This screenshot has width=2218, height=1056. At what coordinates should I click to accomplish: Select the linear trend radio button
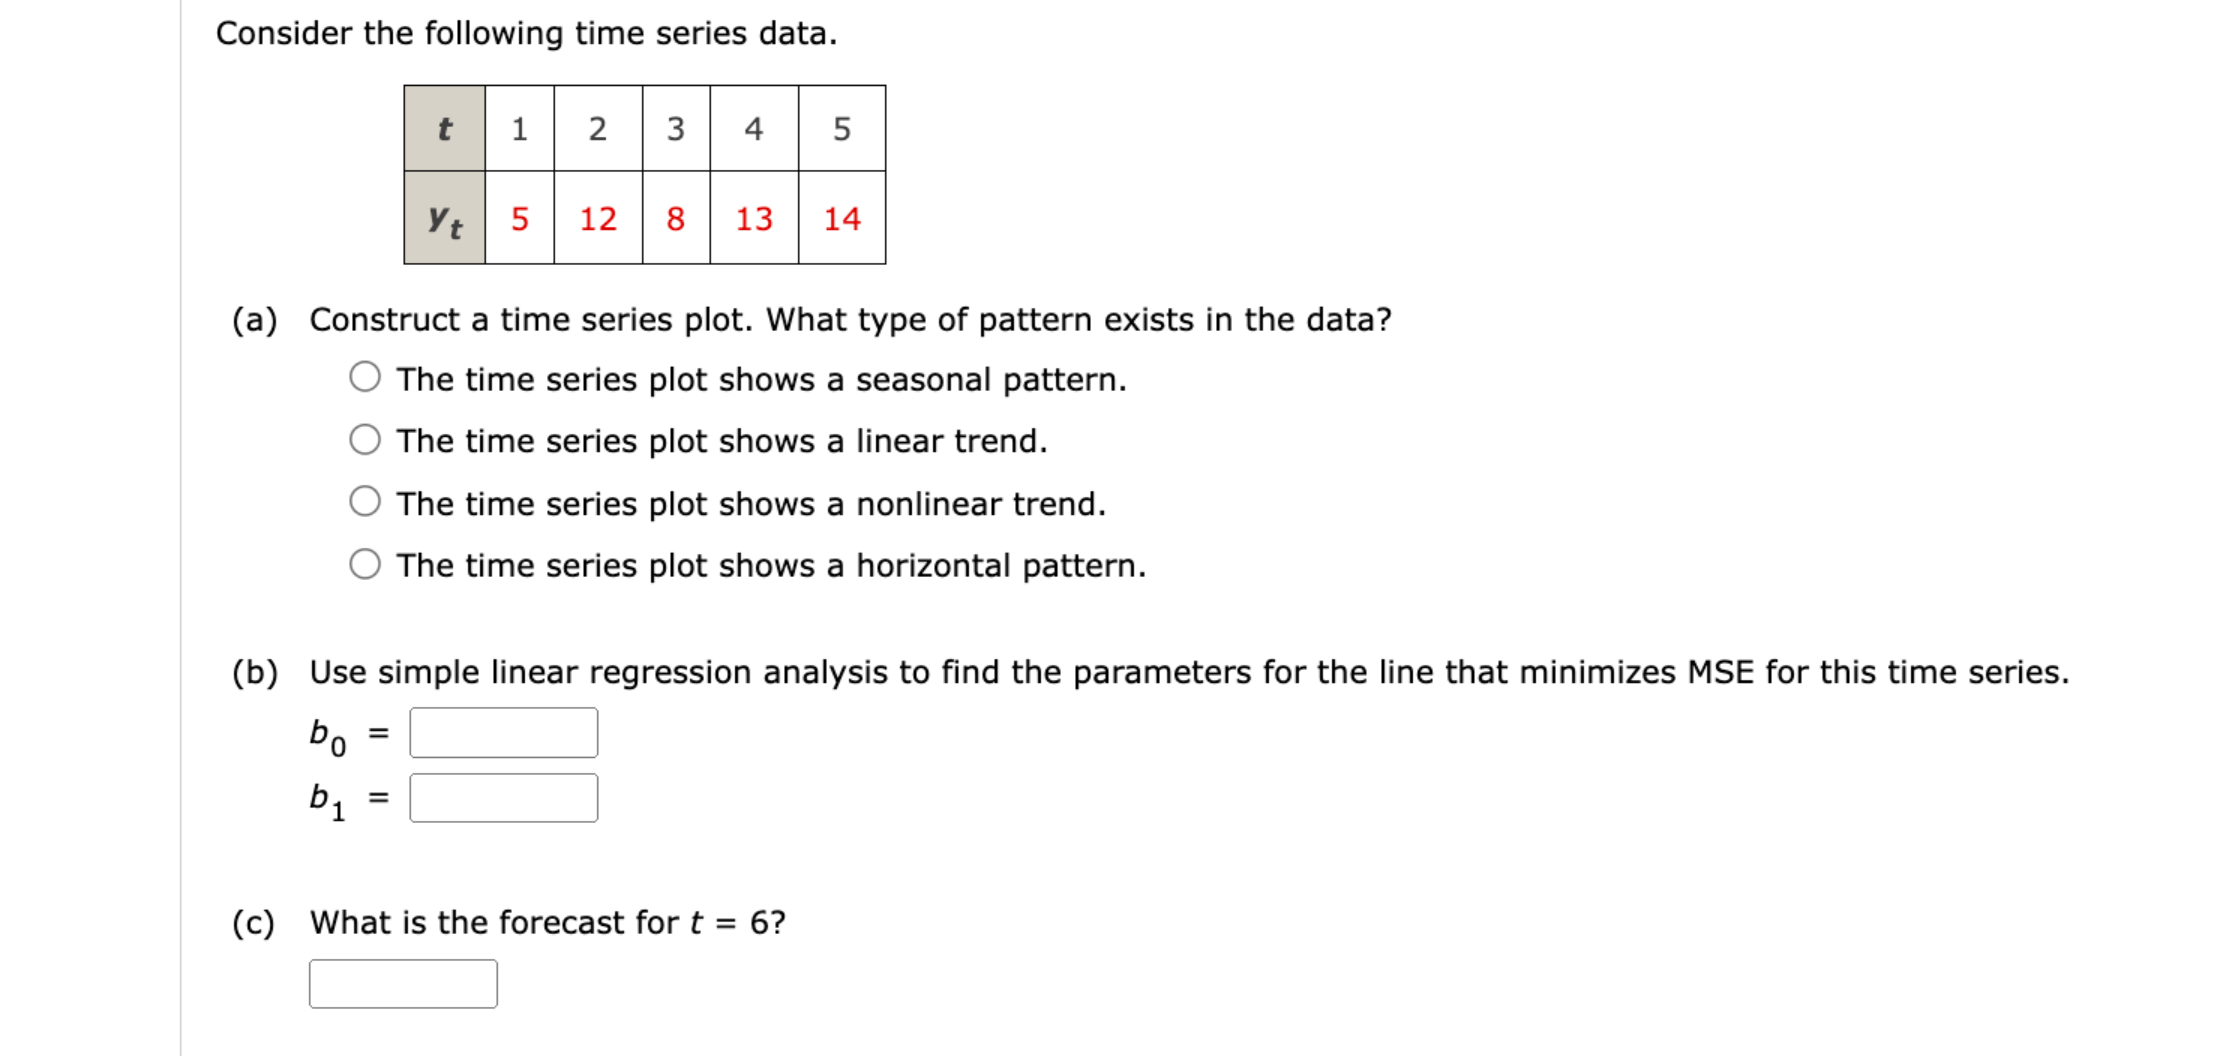[x=366, y=440]
